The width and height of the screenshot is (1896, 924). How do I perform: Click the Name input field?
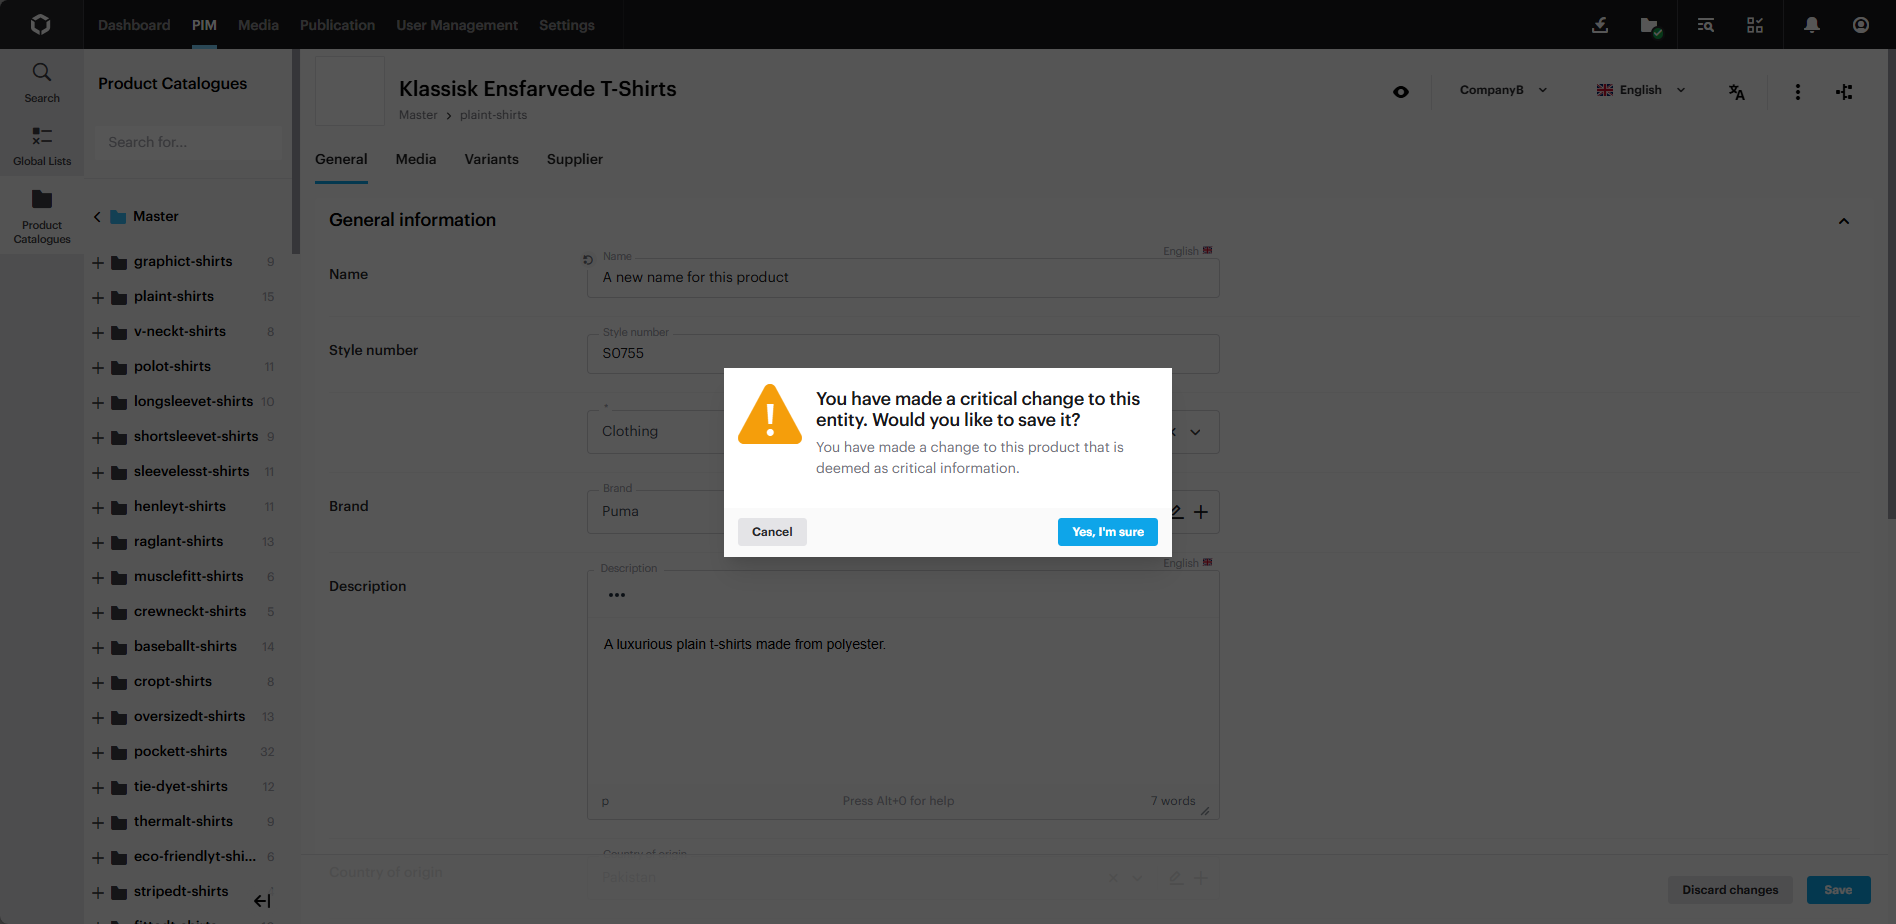(x=902, y=278)
